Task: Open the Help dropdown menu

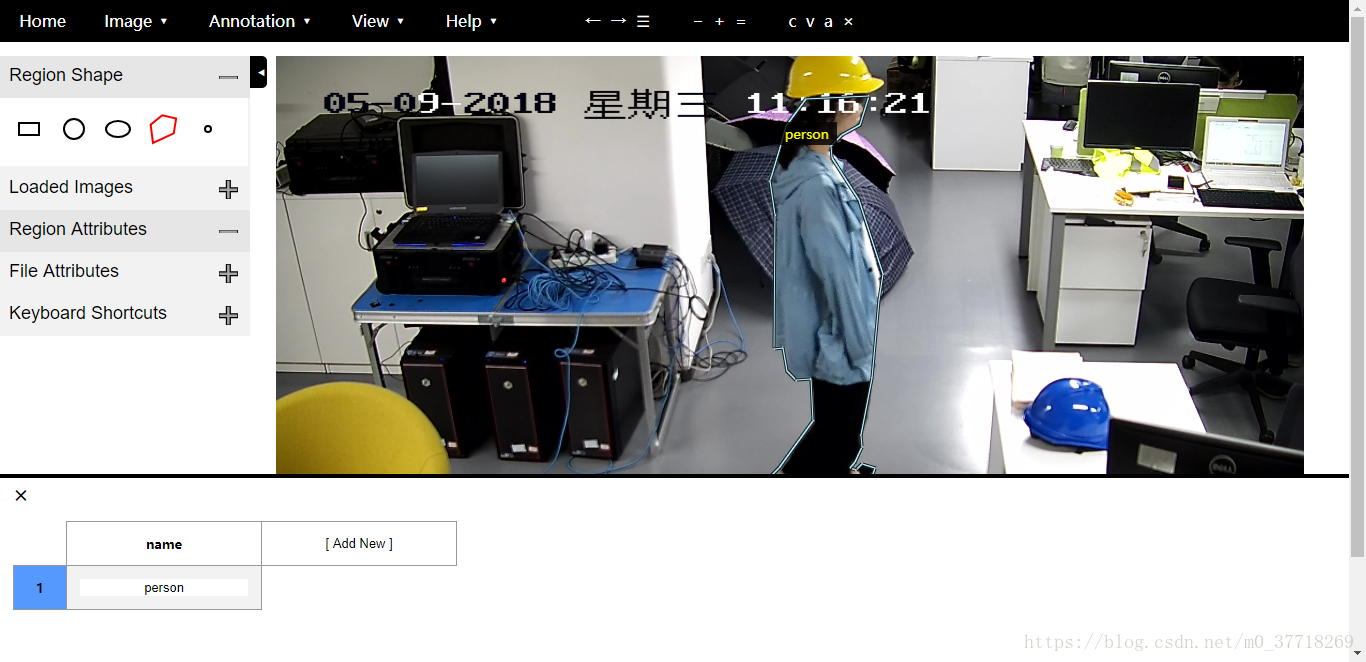Action: (x=471, y=21)
